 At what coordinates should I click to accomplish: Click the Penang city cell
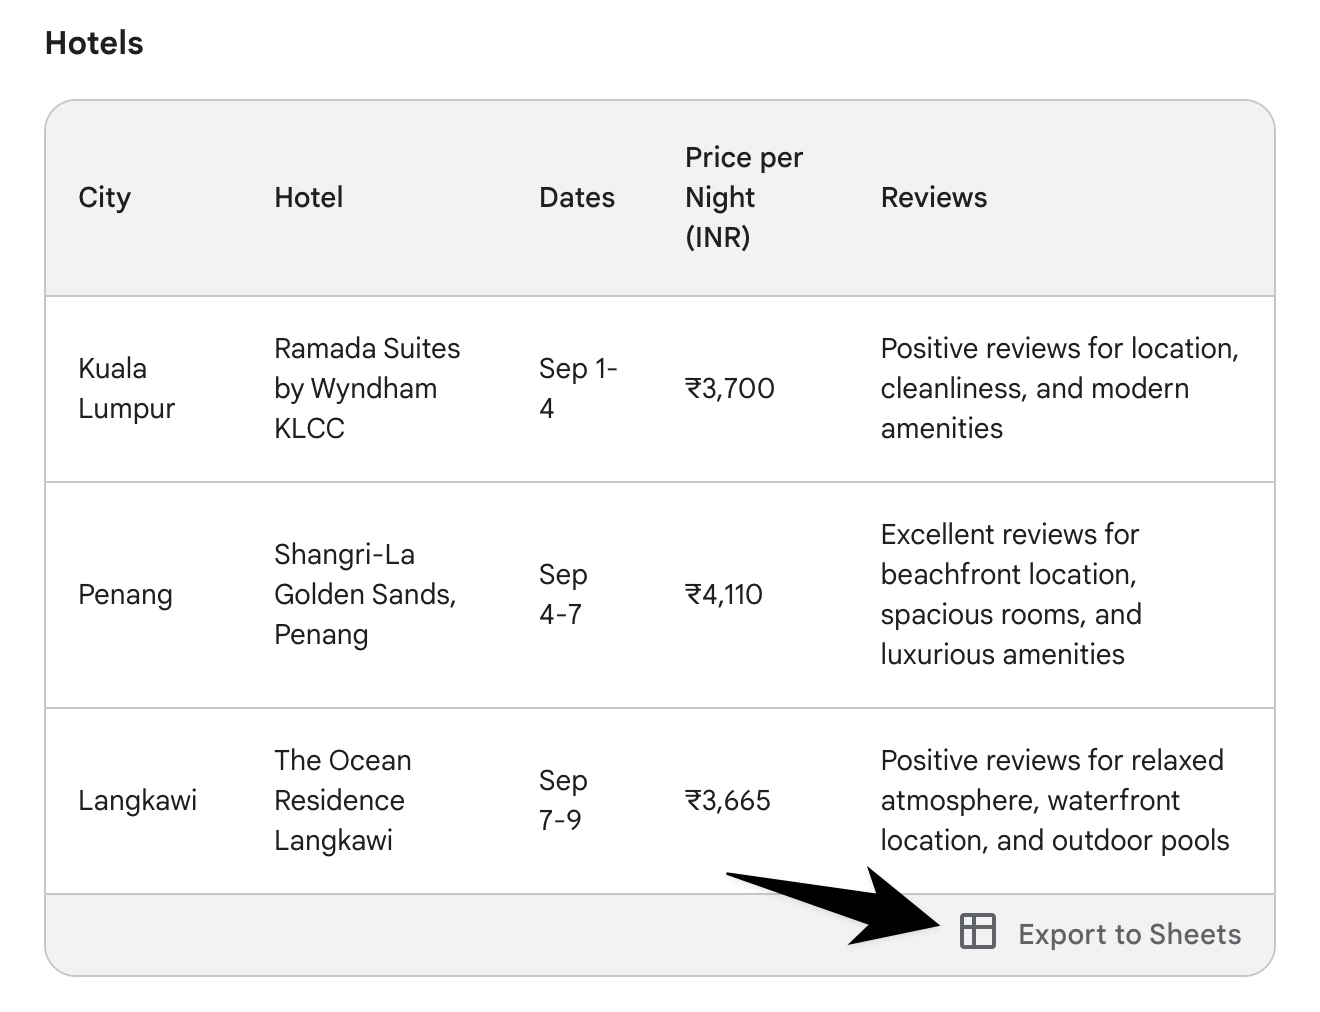(x=125, y=595)
